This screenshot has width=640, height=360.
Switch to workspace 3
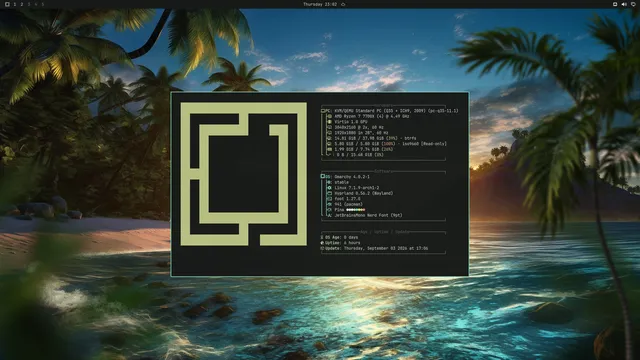point(29,4)
